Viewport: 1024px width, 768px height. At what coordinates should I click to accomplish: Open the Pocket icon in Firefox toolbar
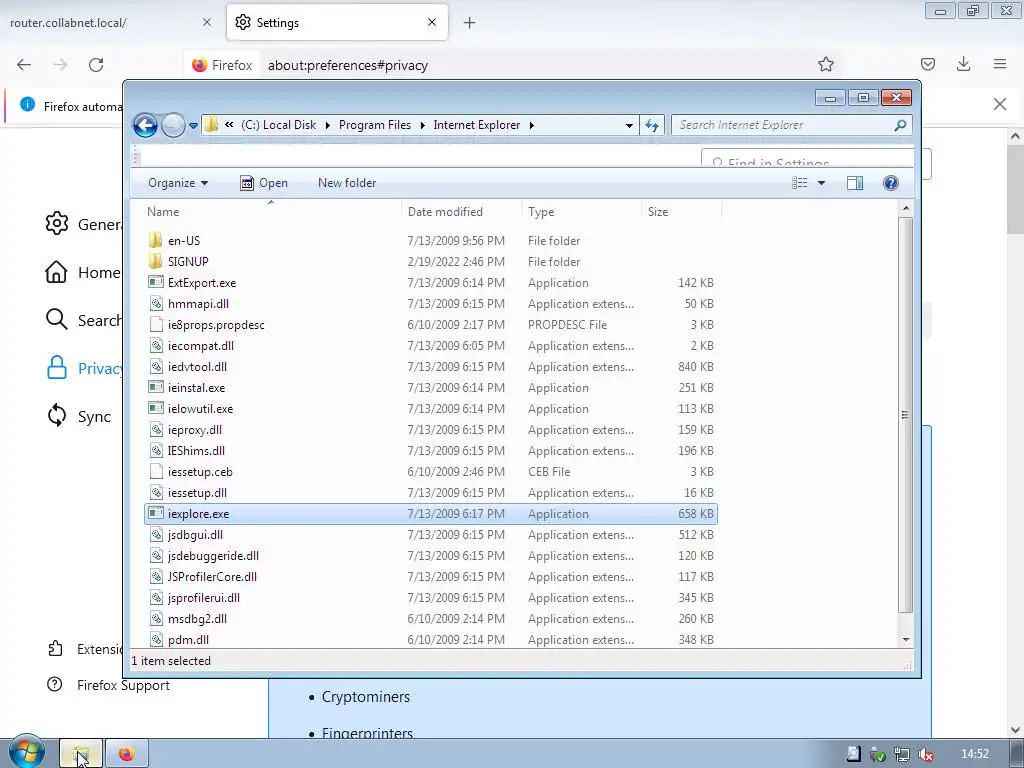coord(927,64)
